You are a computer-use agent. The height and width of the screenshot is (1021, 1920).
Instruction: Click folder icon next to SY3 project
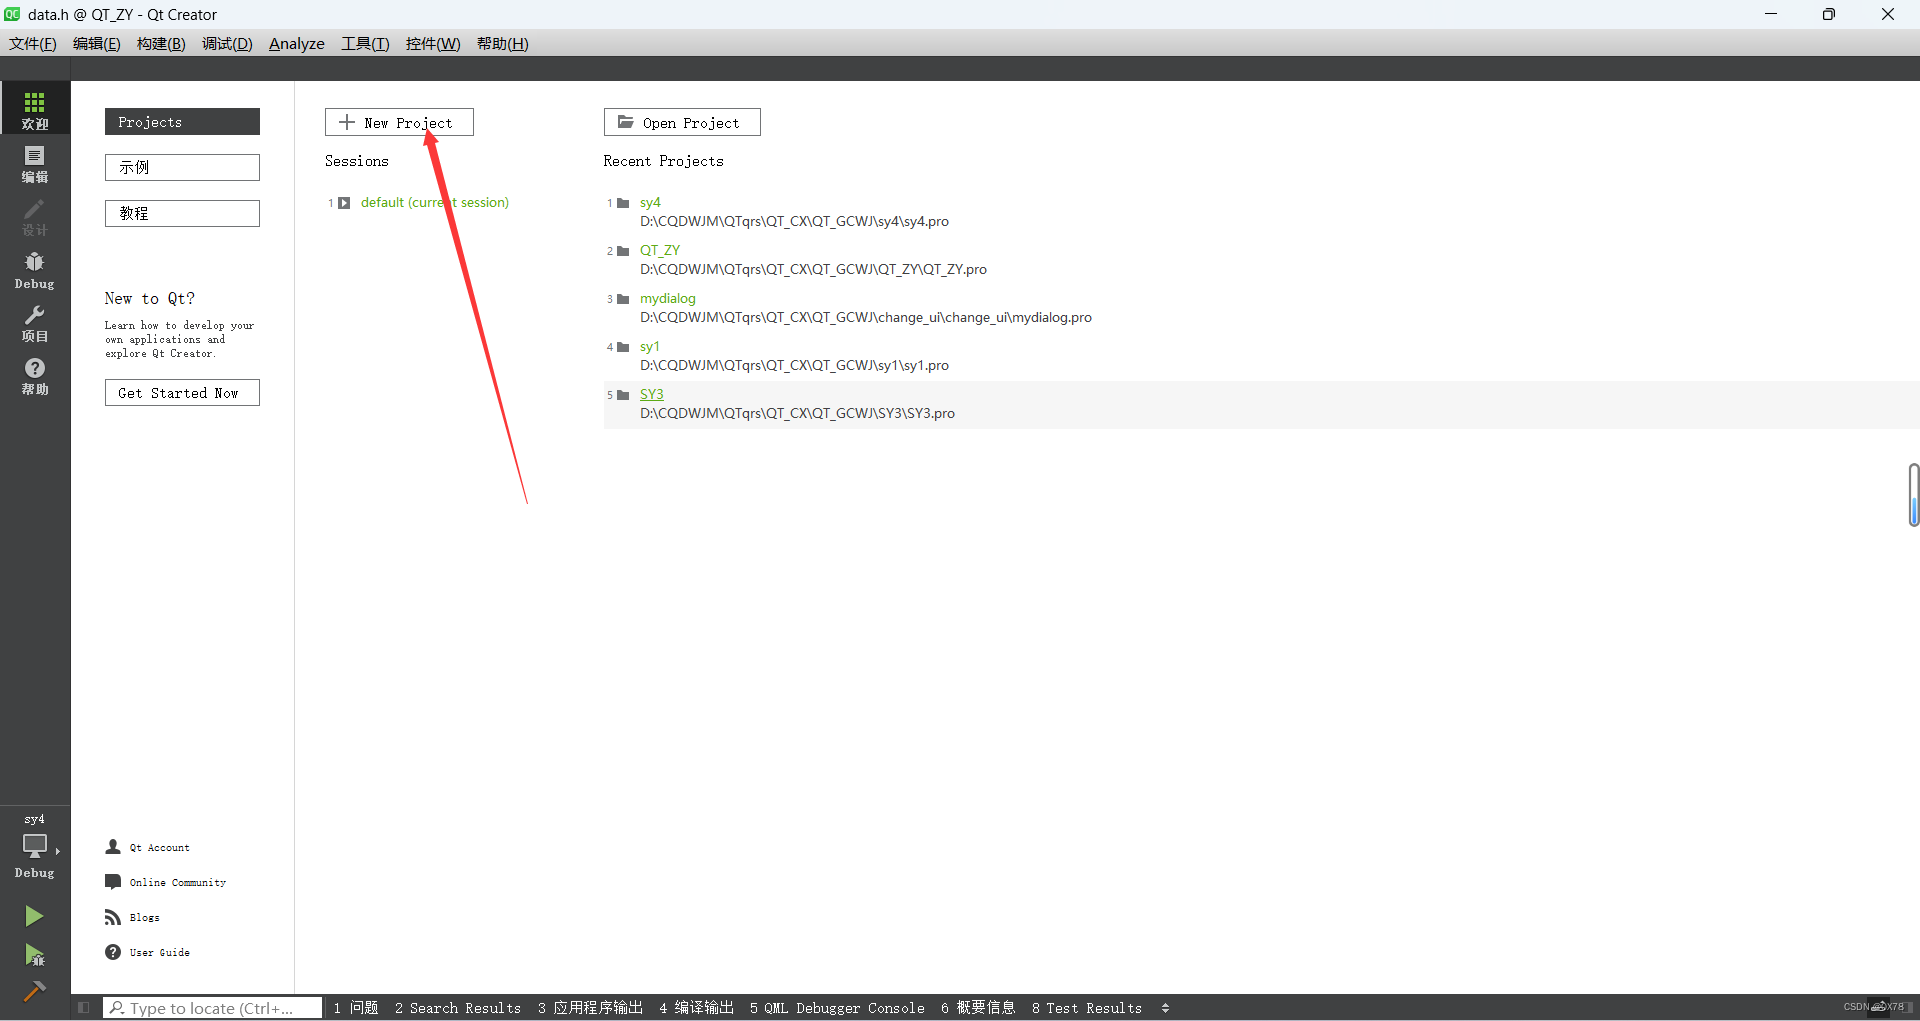click(x=623, y=395)
